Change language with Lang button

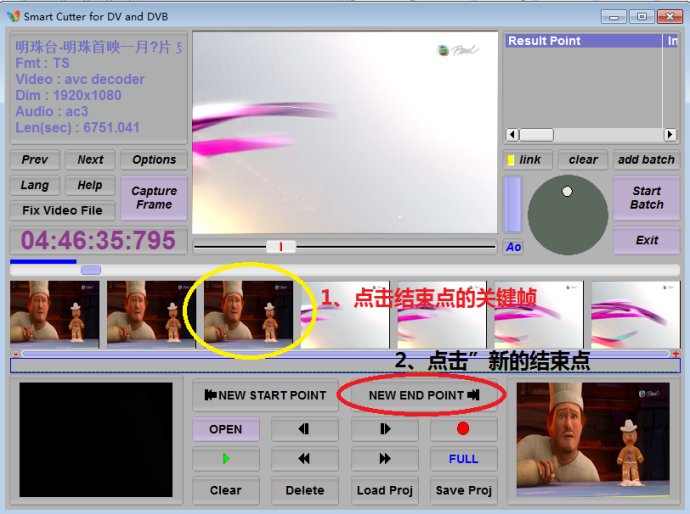[35, 185]
